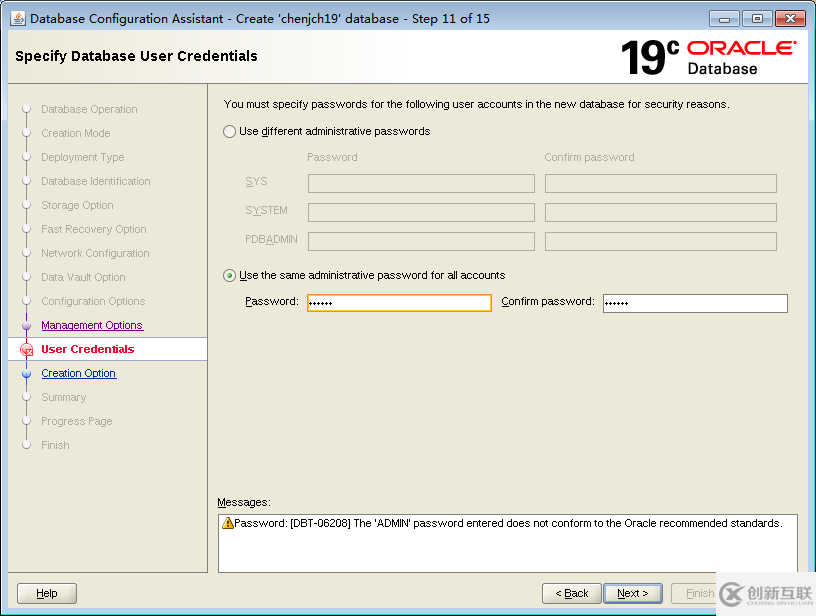Click the PDBADMIN password field
This screenshot has height=616, width=816.
(421, 241)
